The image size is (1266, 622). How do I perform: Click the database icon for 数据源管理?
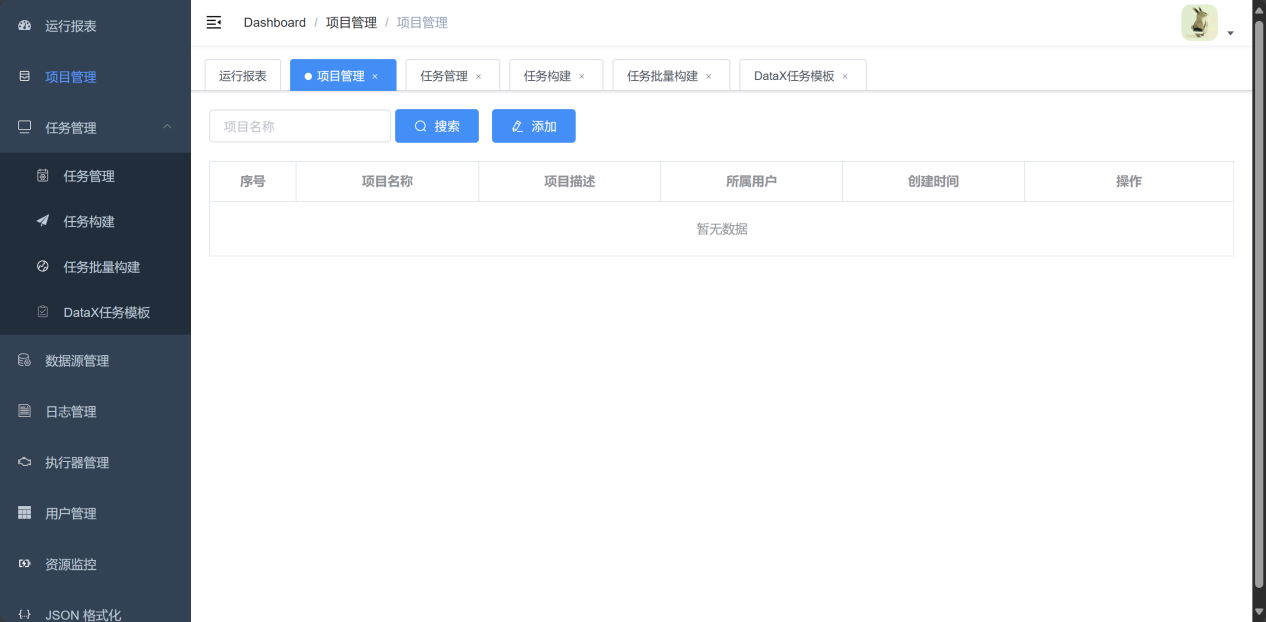click(25, 360)
